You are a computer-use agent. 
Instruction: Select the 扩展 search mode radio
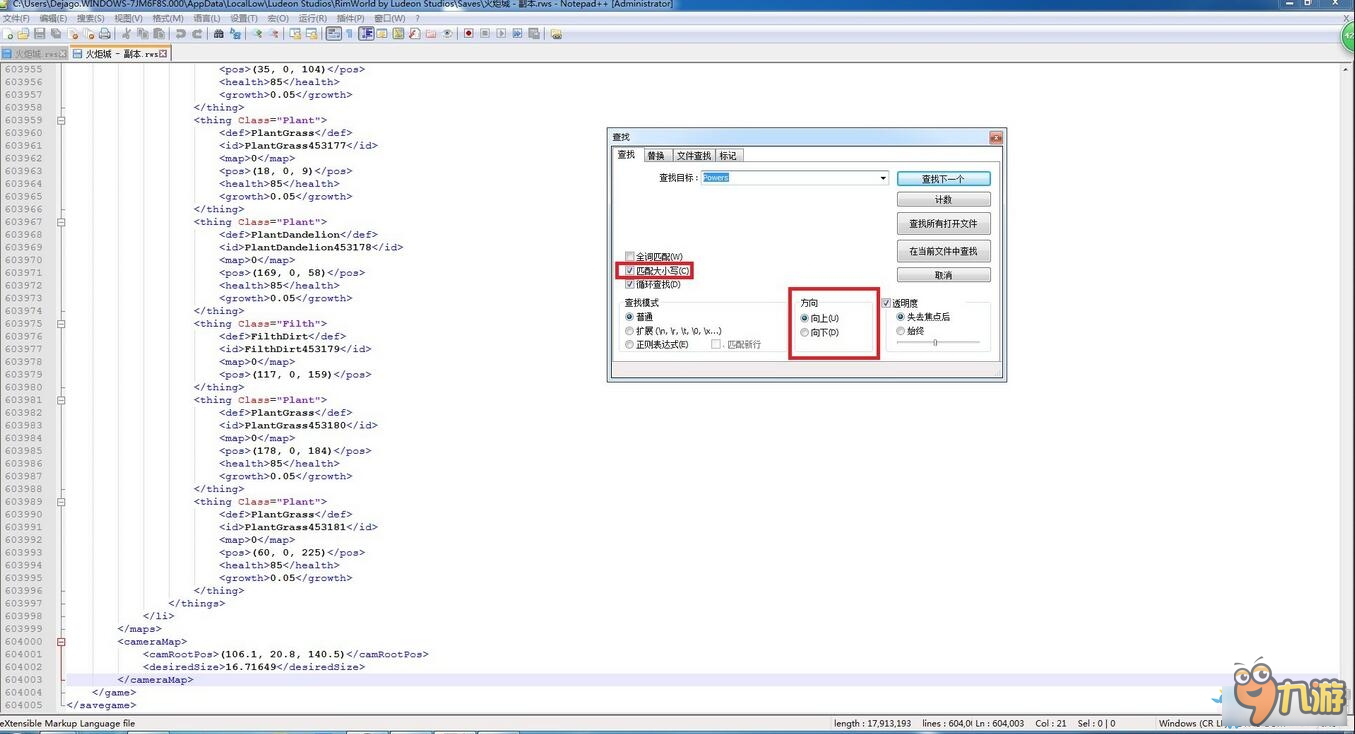(x=629, y=331)
